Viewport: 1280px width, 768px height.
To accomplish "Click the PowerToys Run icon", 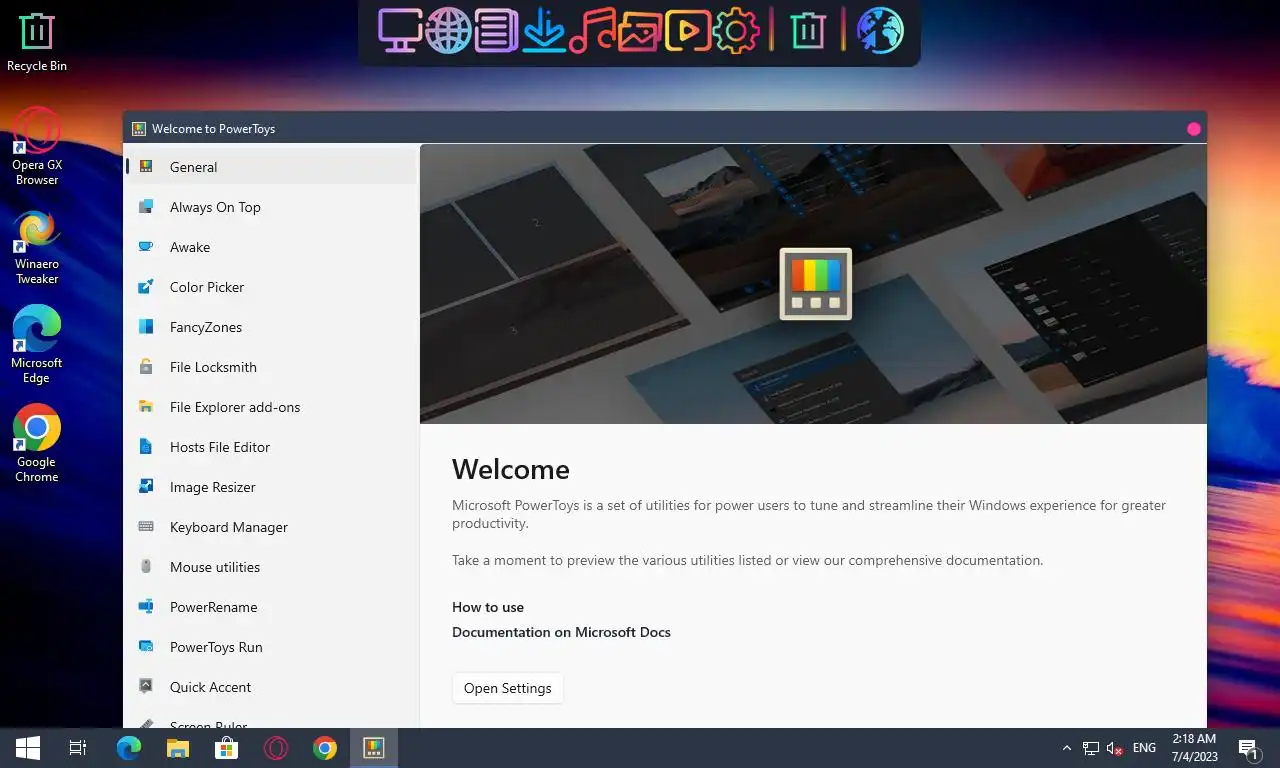I will (146, 647).
